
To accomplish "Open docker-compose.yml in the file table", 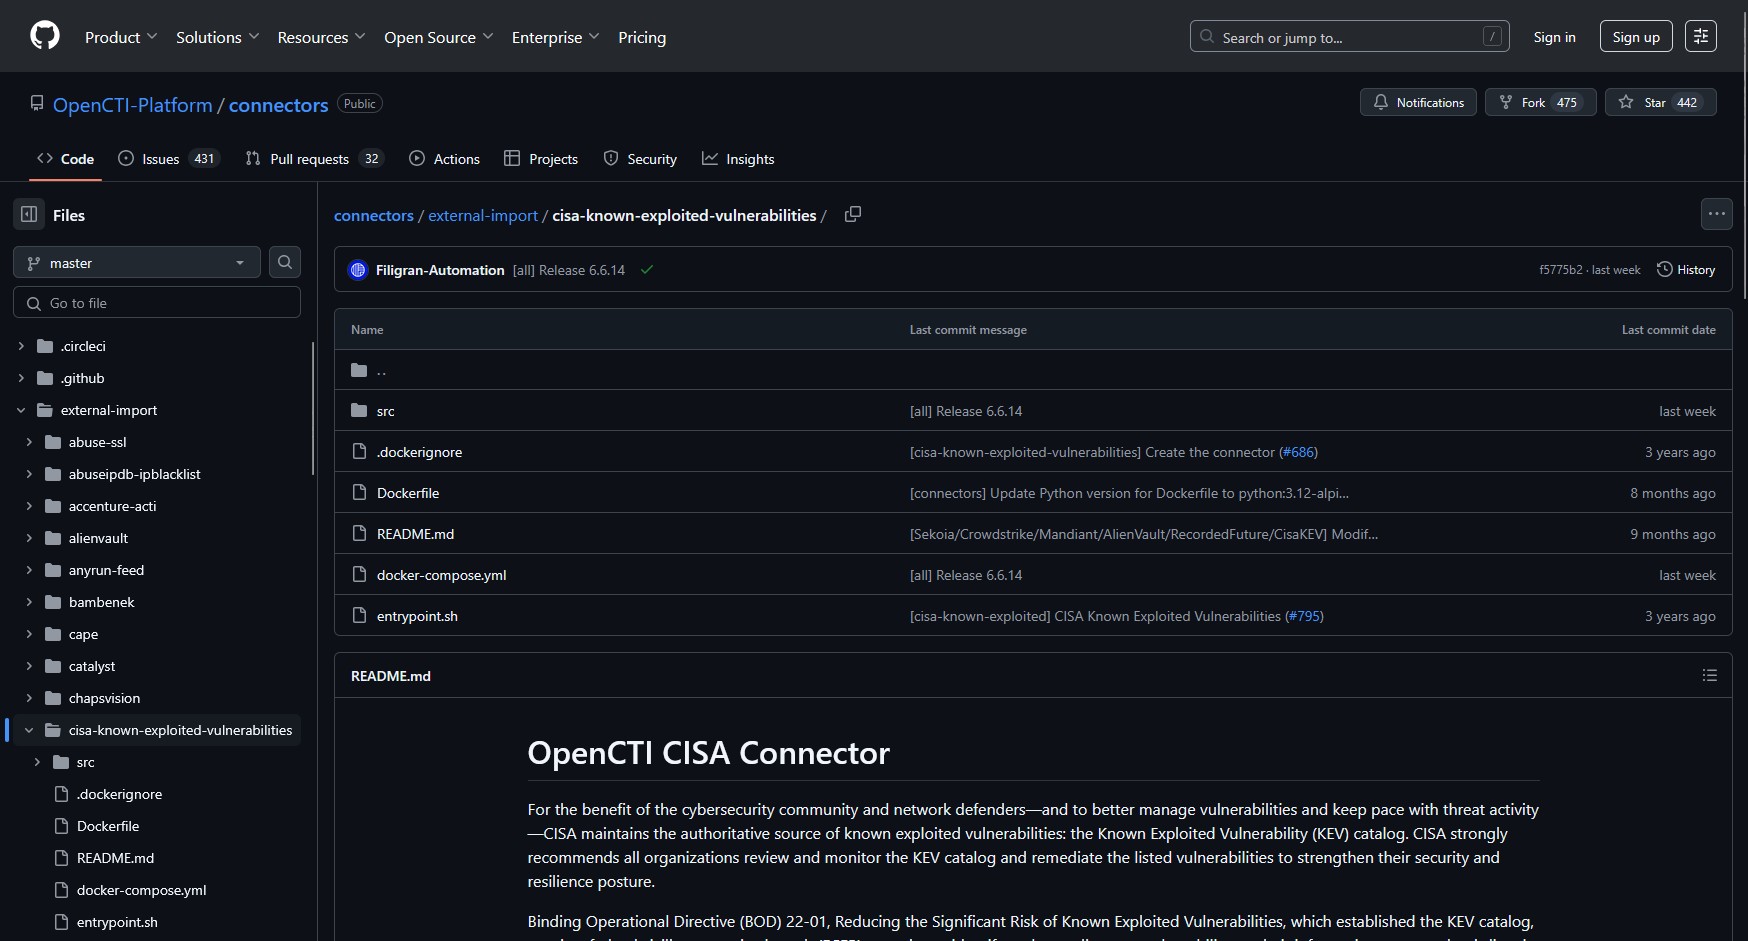I will click(441, 575).
